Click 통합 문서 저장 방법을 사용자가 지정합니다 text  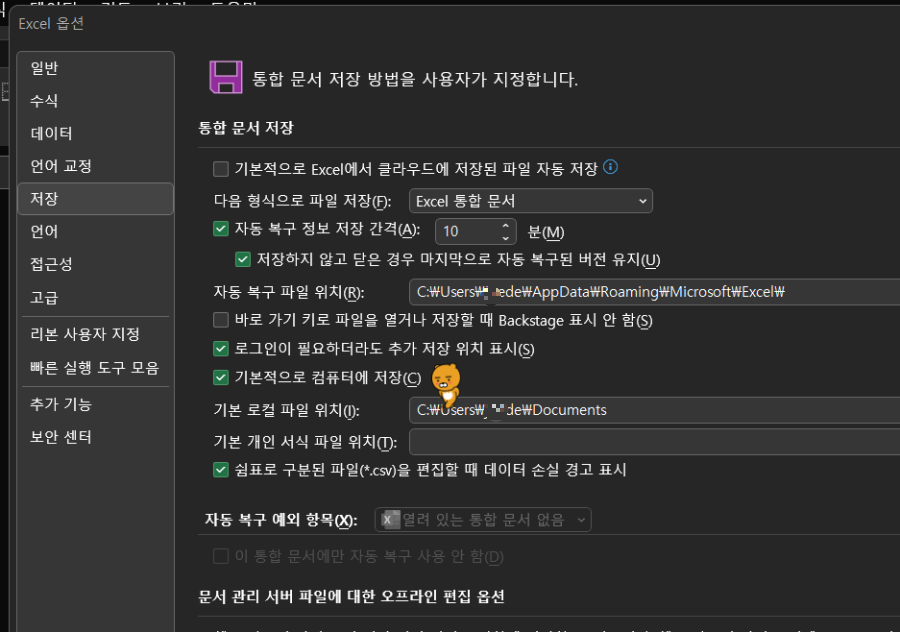coord(415,79)
